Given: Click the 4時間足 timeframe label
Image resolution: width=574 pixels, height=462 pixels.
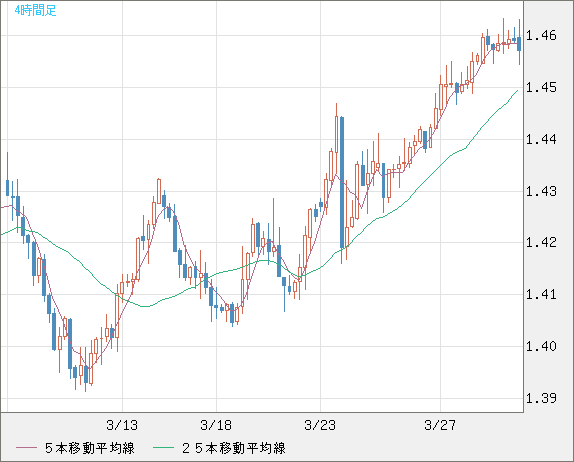Looking at the screenshot, I should (x=36, y=10).
